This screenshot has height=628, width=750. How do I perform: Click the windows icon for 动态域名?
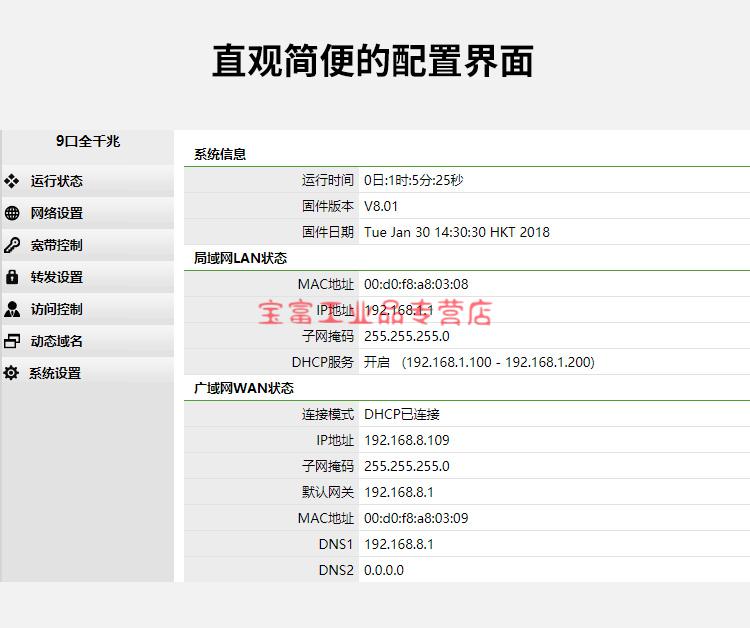pos(12,341)
